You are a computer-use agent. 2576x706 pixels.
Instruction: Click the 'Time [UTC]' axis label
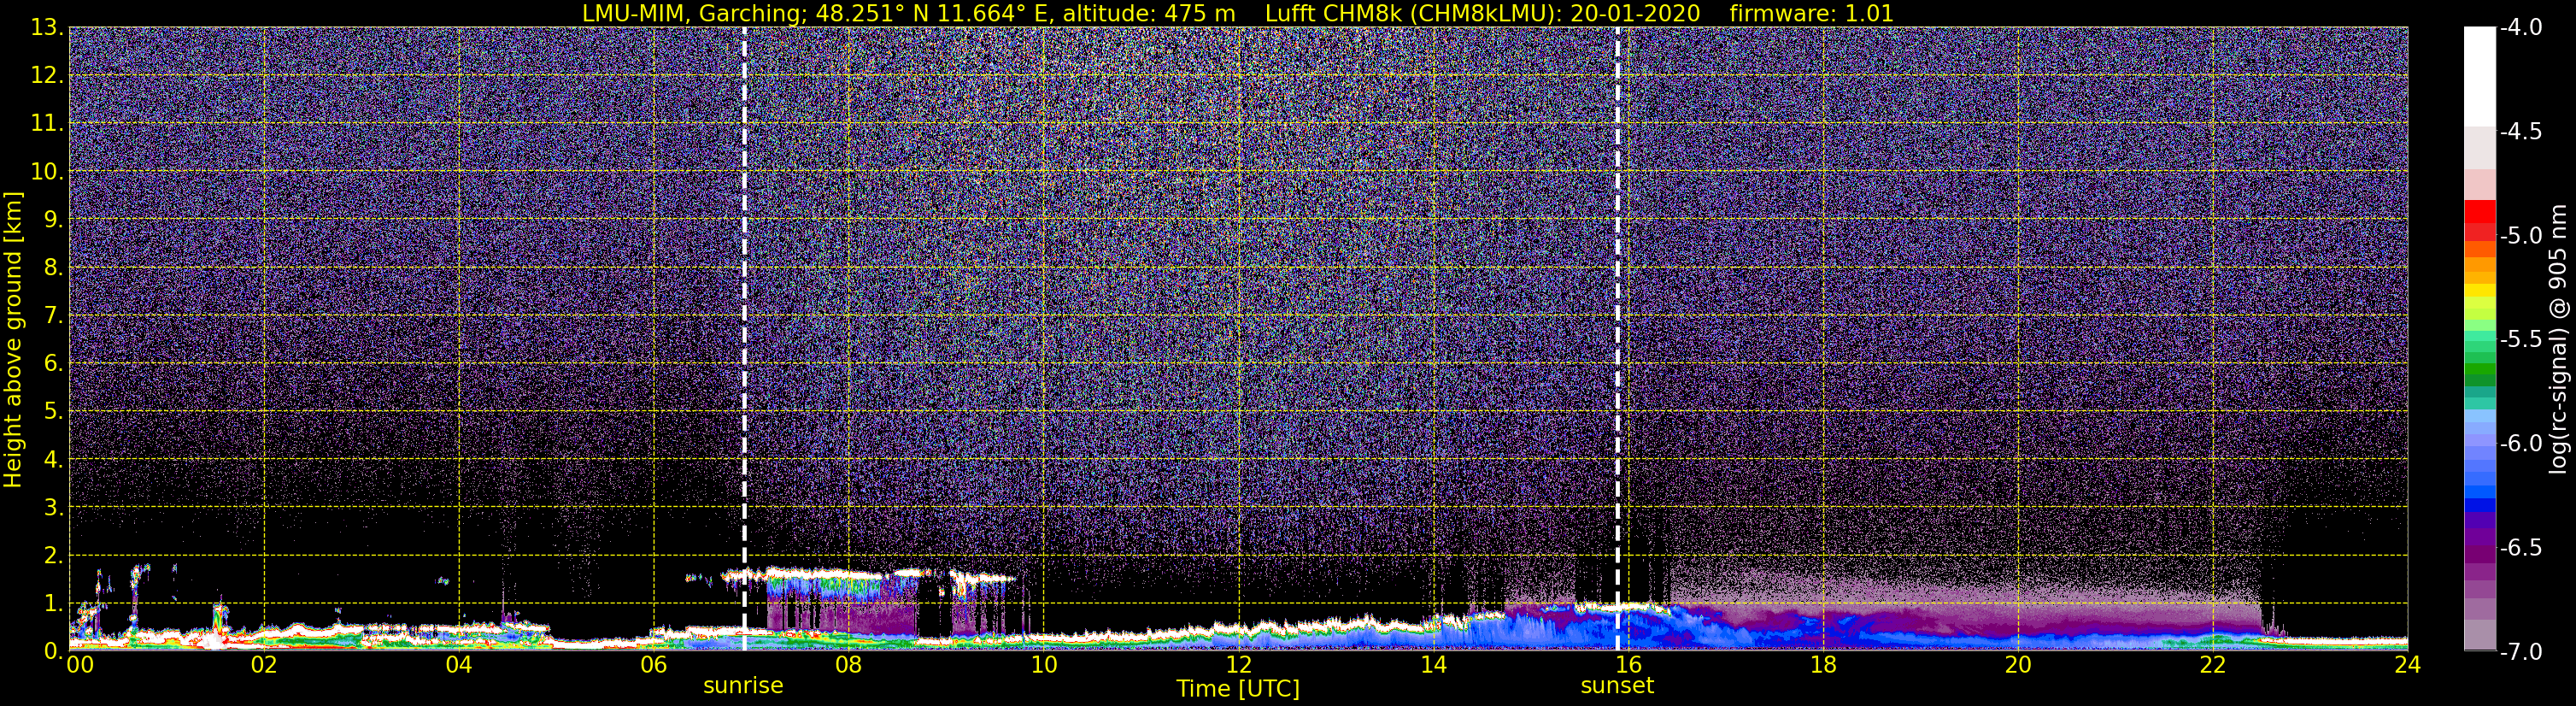[x=1238, y=688]
